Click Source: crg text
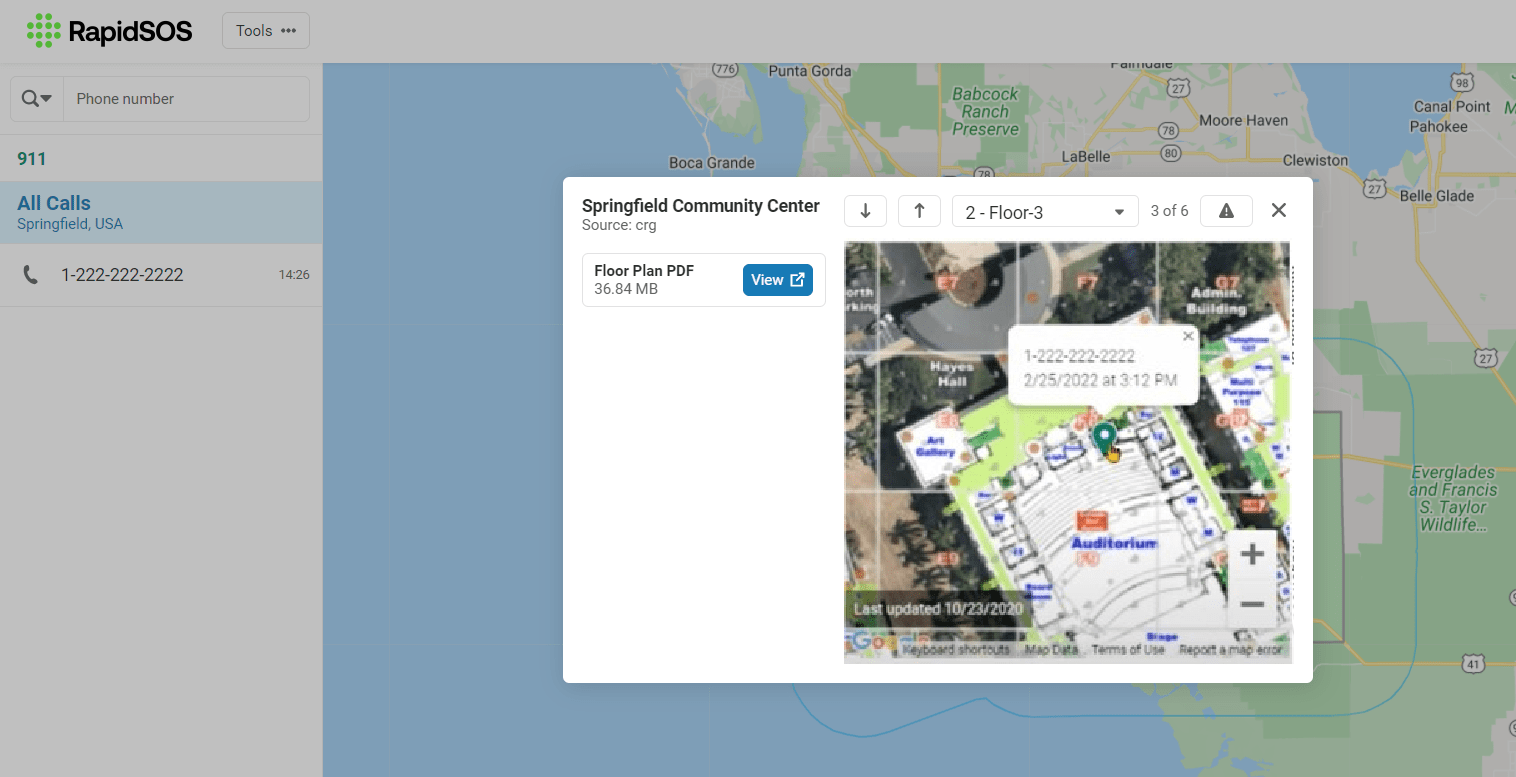 (x=619, y=225)
